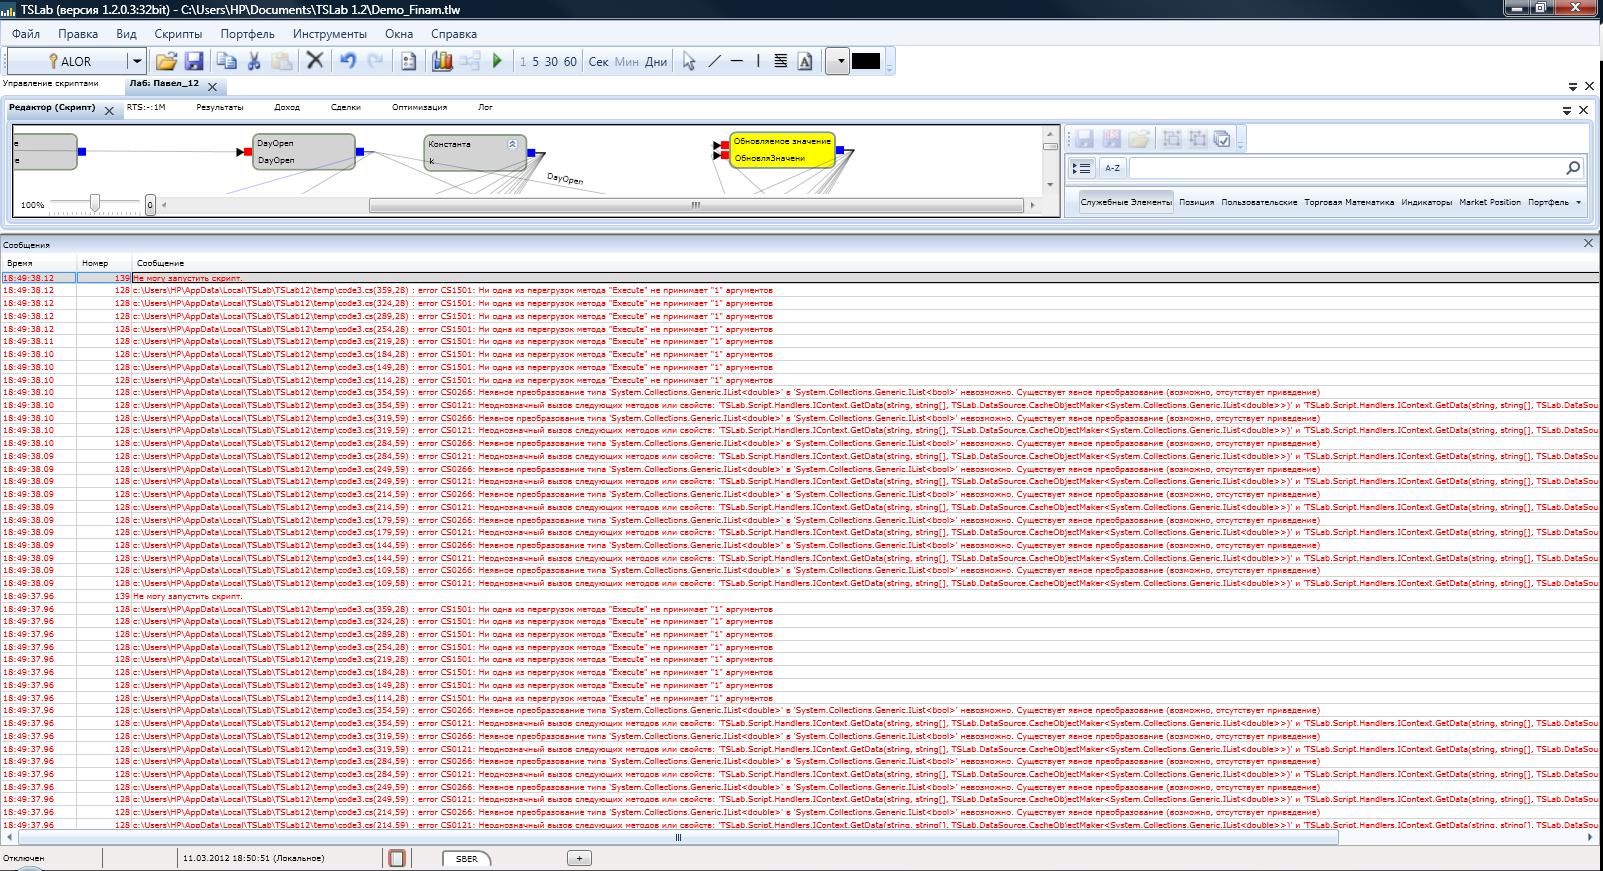
Task: Click the scissors cut icon
Action: [254, 61]
